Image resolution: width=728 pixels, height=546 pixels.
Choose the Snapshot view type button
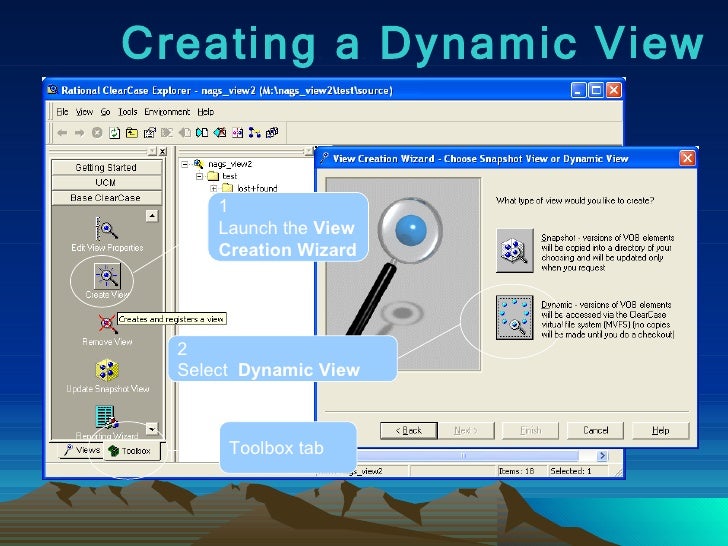[x=514, y=251]
